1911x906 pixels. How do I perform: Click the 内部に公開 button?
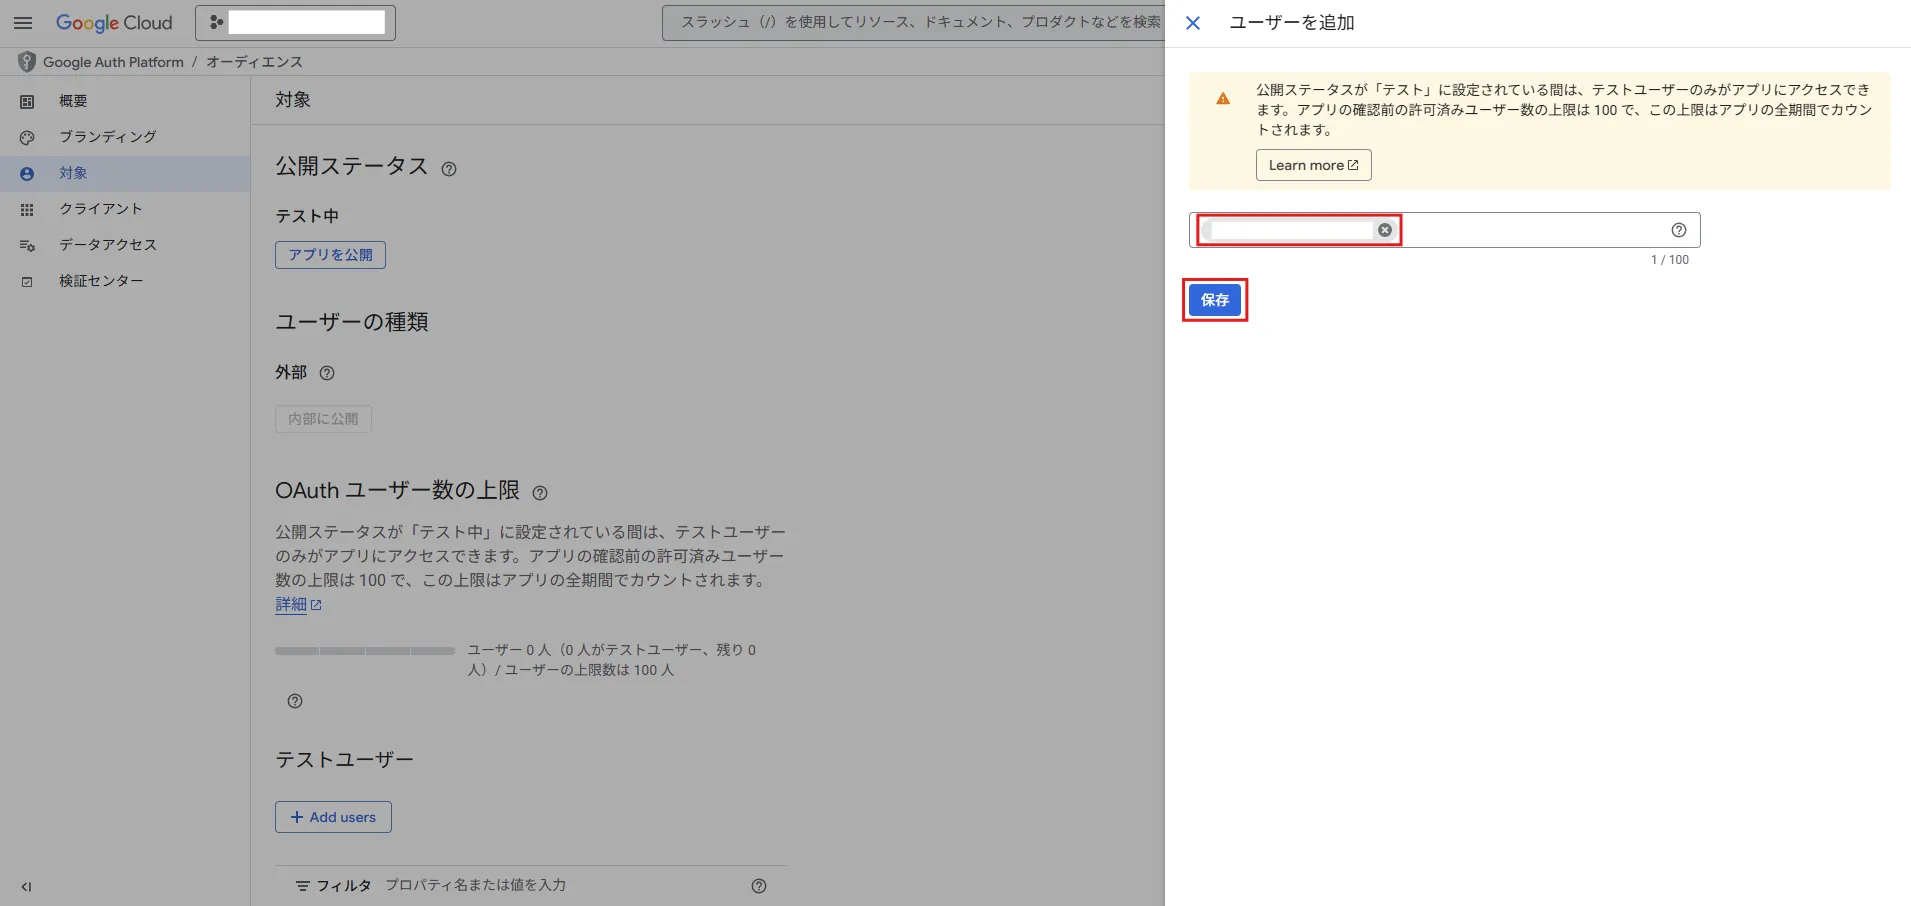point(323,419)
